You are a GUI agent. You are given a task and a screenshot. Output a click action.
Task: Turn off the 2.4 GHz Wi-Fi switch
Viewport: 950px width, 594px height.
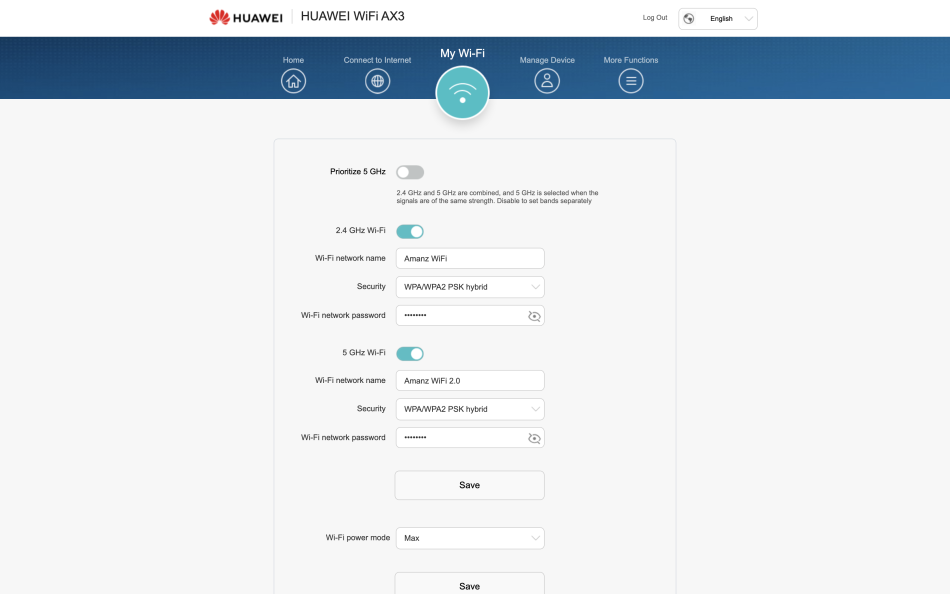coord(410,232)
